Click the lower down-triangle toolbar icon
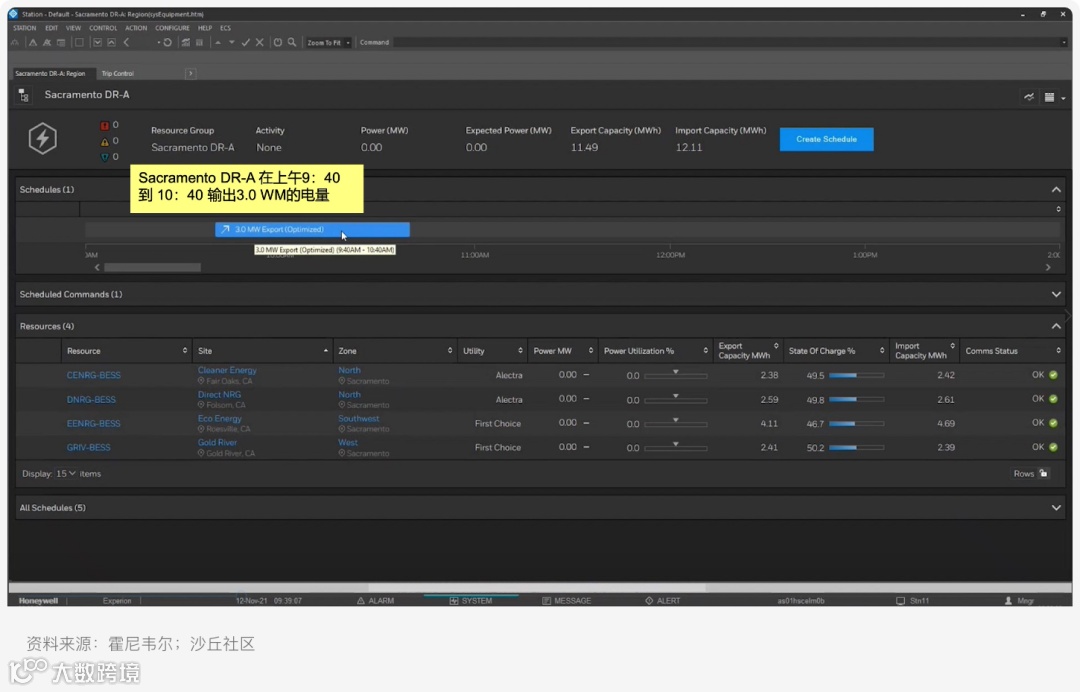Screen dimensions: 1080x692 click(231, 43)
